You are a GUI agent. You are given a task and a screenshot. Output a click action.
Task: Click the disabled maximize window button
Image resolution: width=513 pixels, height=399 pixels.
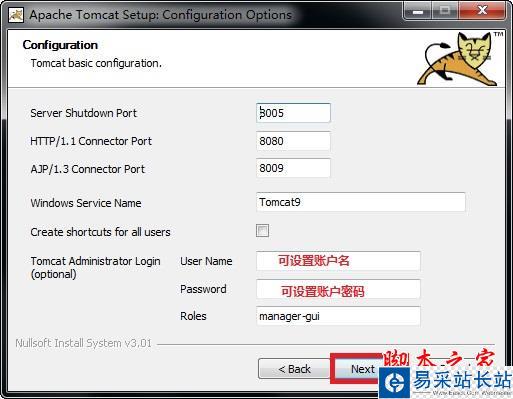(445, 11)
